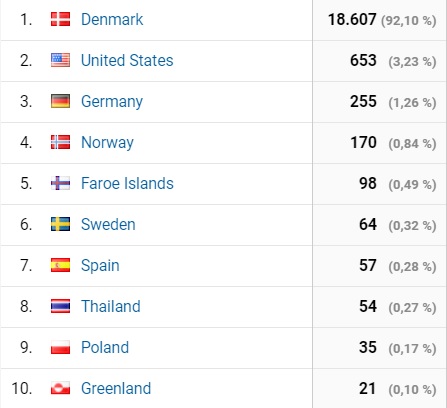Select the Norway country link

pyautogui.click(x=107, y=143)
